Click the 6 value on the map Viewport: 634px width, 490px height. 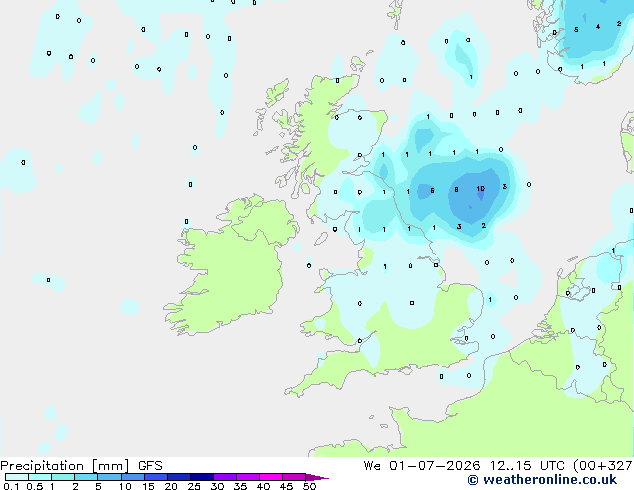point(432,190)
